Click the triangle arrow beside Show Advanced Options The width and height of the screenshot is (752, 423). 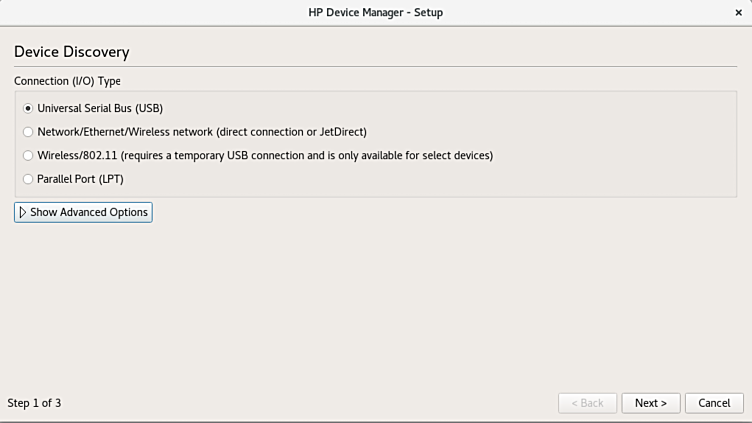tap(23, 212)
